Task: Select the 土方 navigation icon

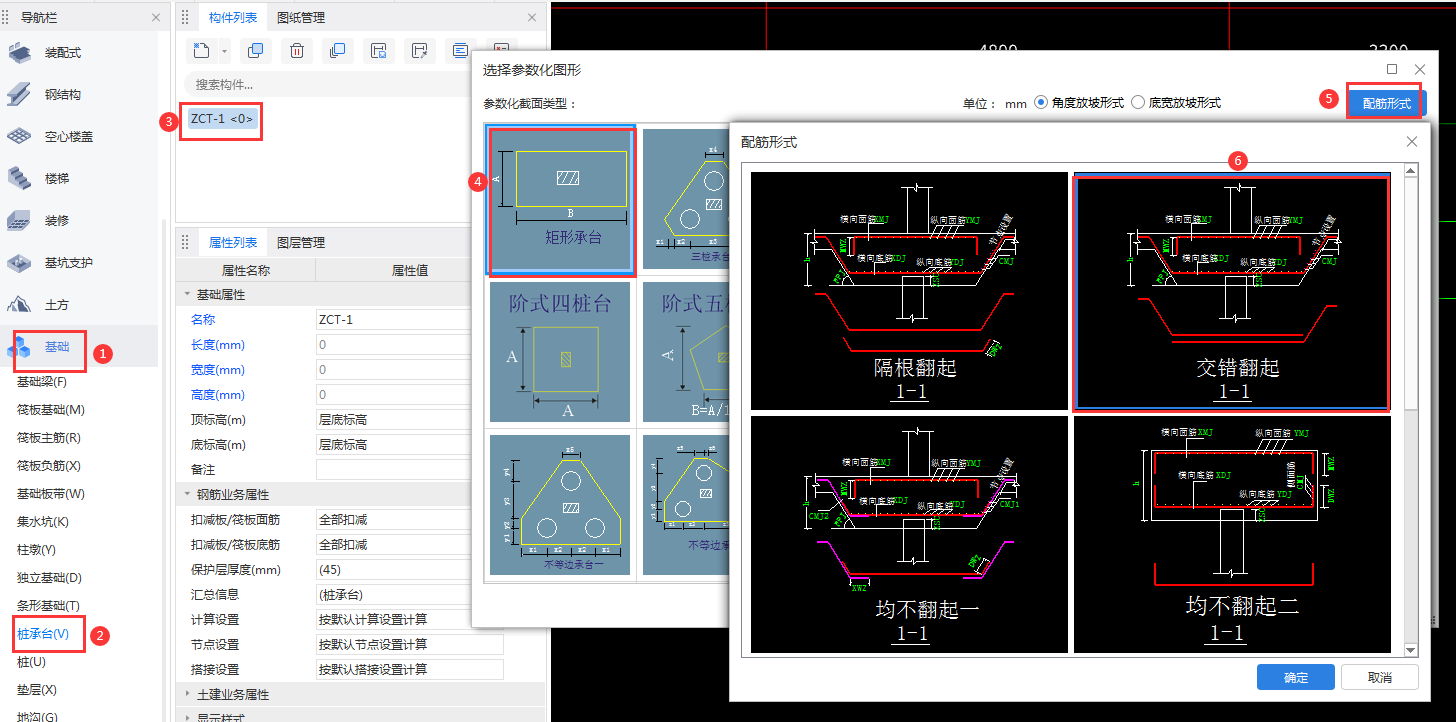Action: (x=20, y=305)
